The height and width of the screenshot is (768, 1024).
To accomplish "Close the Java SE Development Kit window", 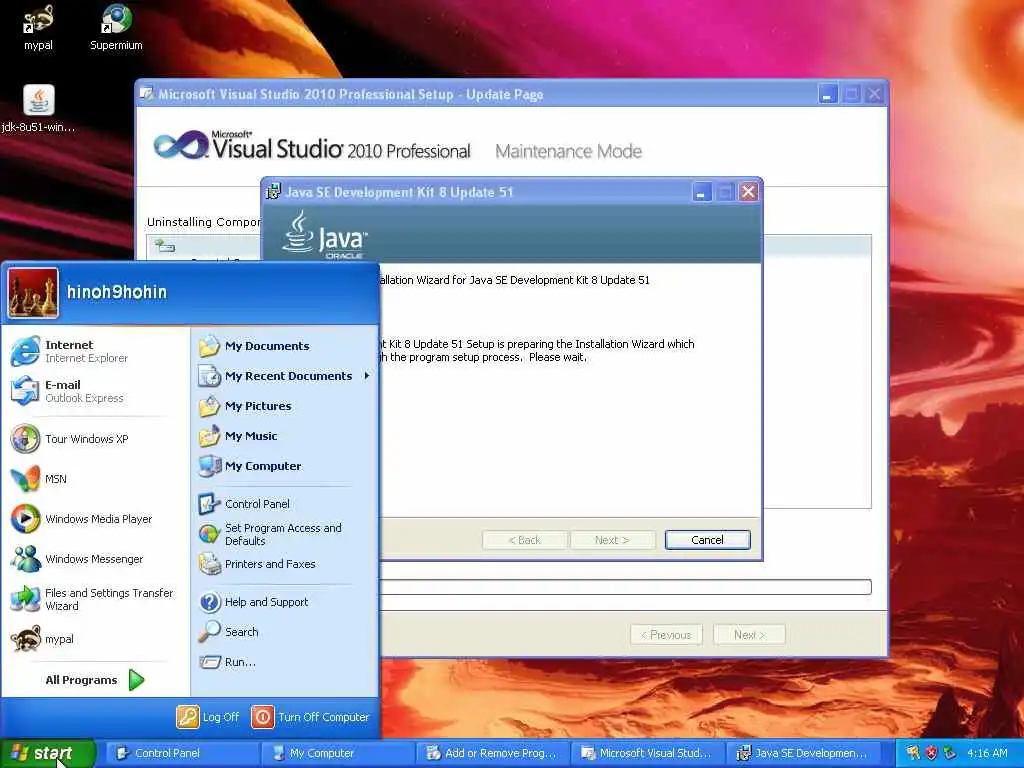I will (x=748, y=192).
